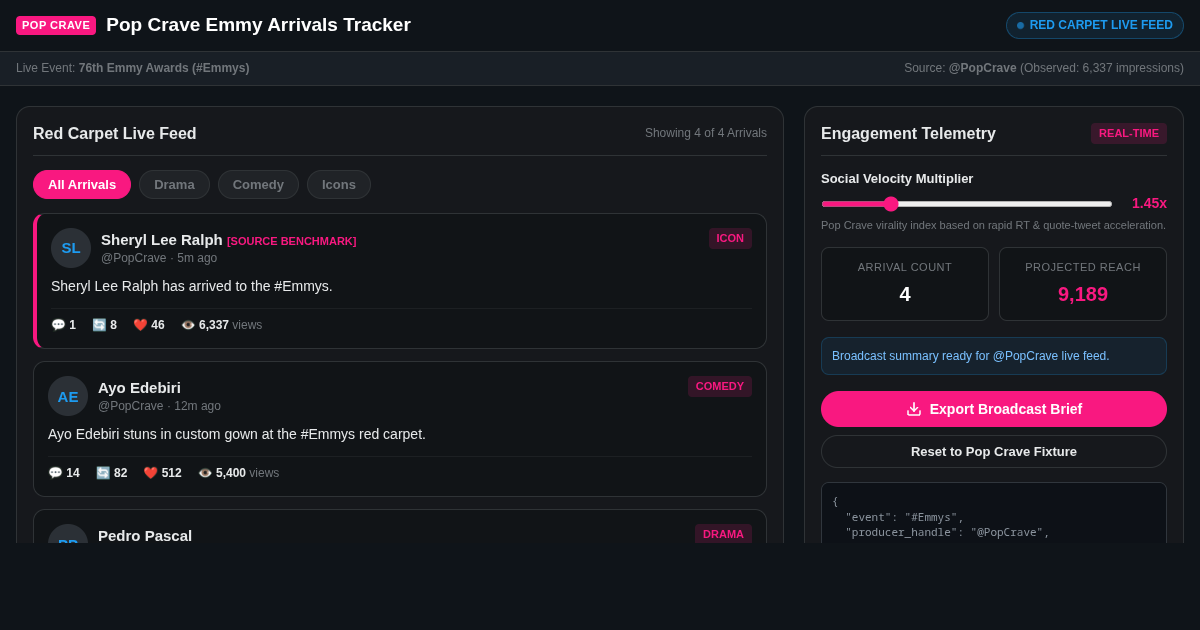Click the heart icon on Sheryl Lee Ralph post
Viewport: 1200px width, 630px height.
(x=140, y=325)
